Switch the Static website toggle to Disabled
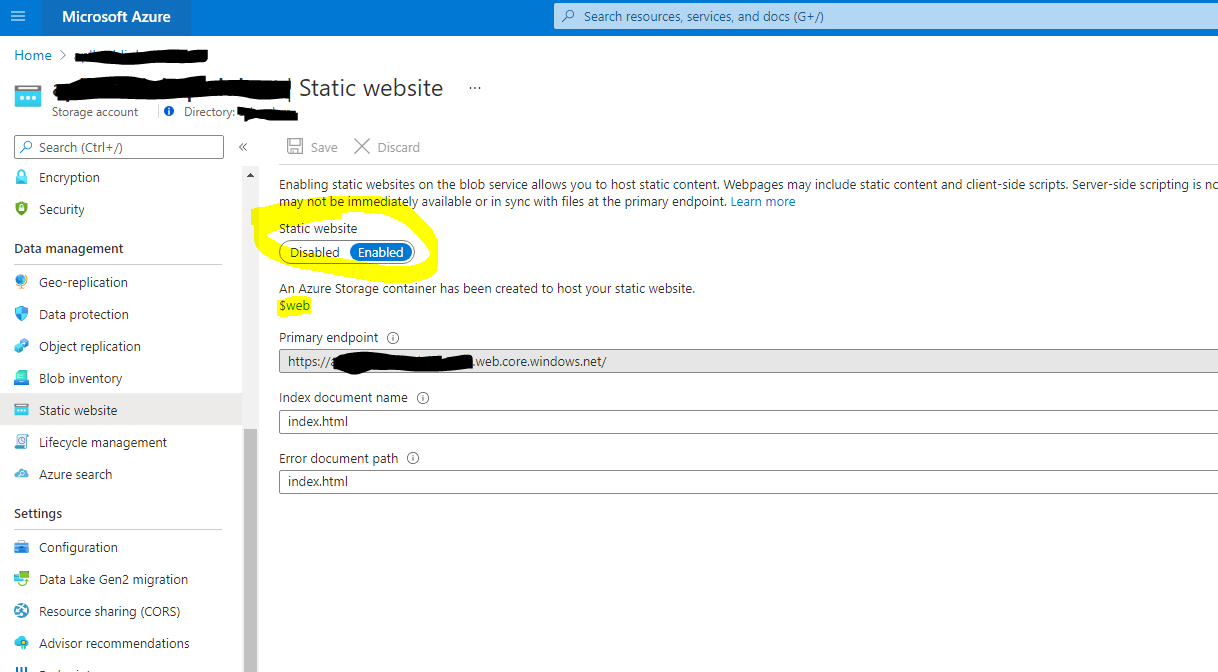Screen dimensions: 1218x672 pyautogui.click(x=314, y=252)
